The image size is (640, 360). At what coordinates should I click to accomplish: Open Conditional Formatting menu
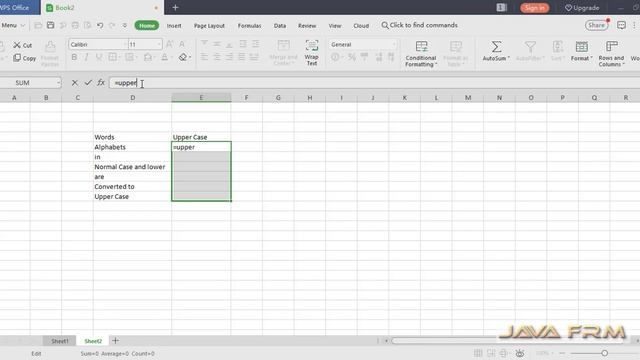pos(421,53)
